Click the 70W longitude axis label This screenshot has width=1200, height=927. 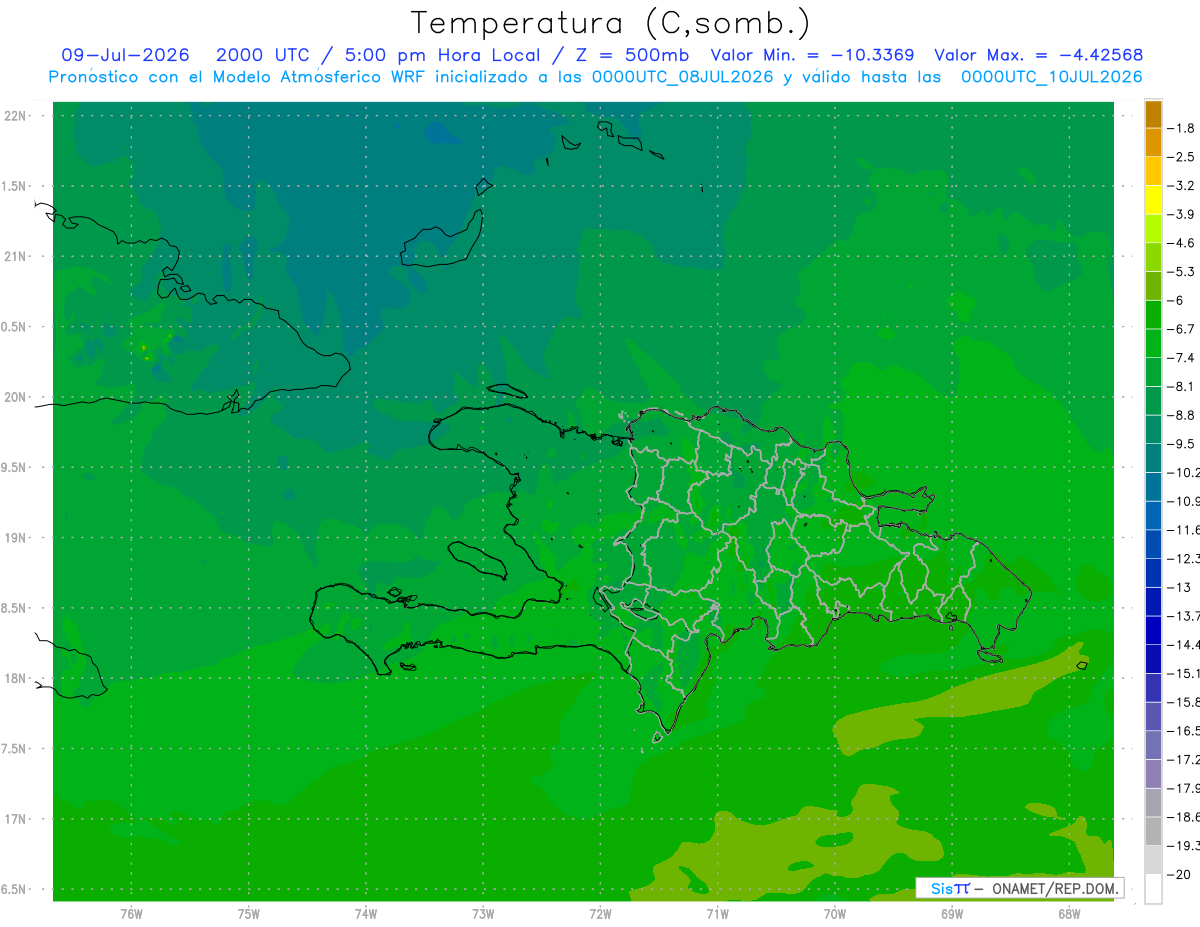834,913
